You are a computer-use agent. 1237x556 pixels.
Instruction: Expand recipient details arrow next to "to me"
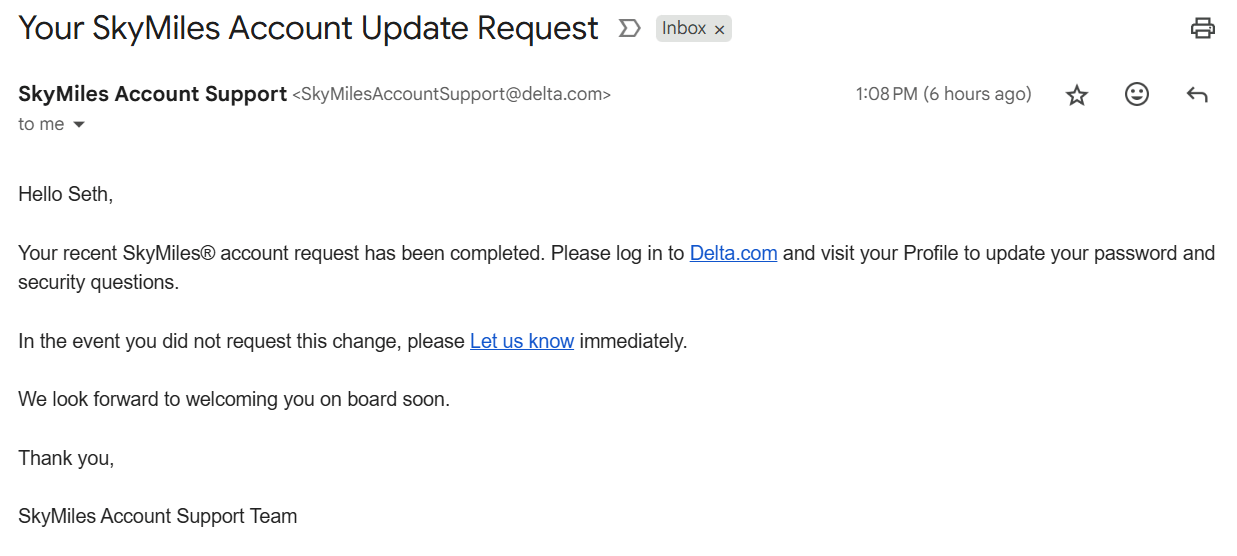click(79, 125)
